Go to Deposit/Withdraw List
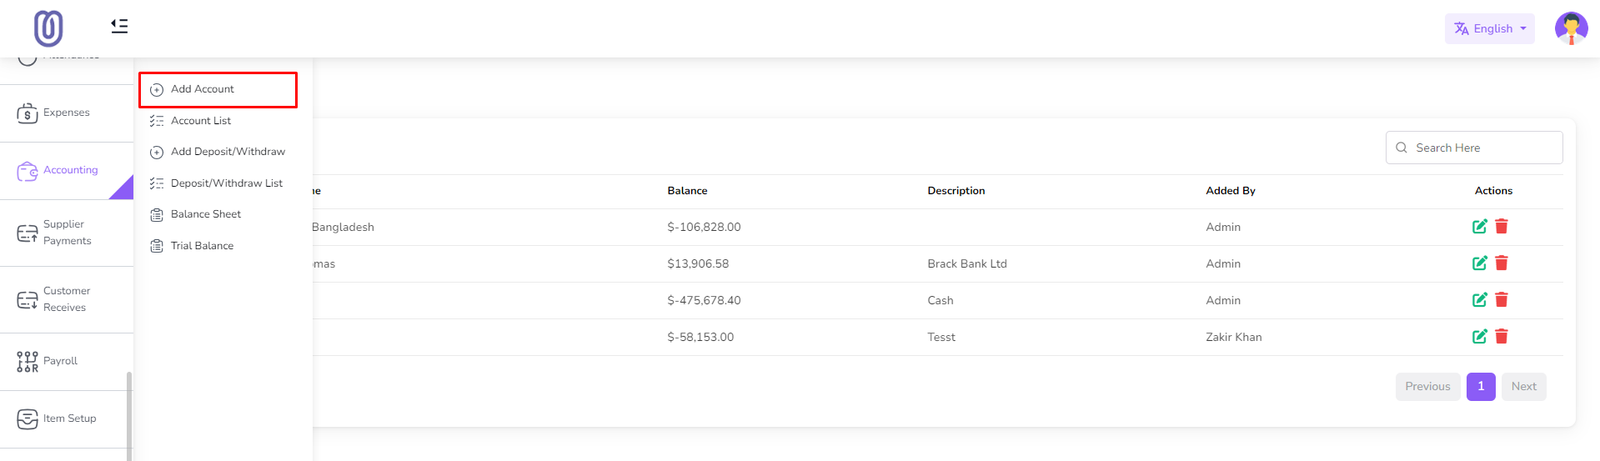The height and width of the screenshot is (461, 1600). click(x=226, y=184)
